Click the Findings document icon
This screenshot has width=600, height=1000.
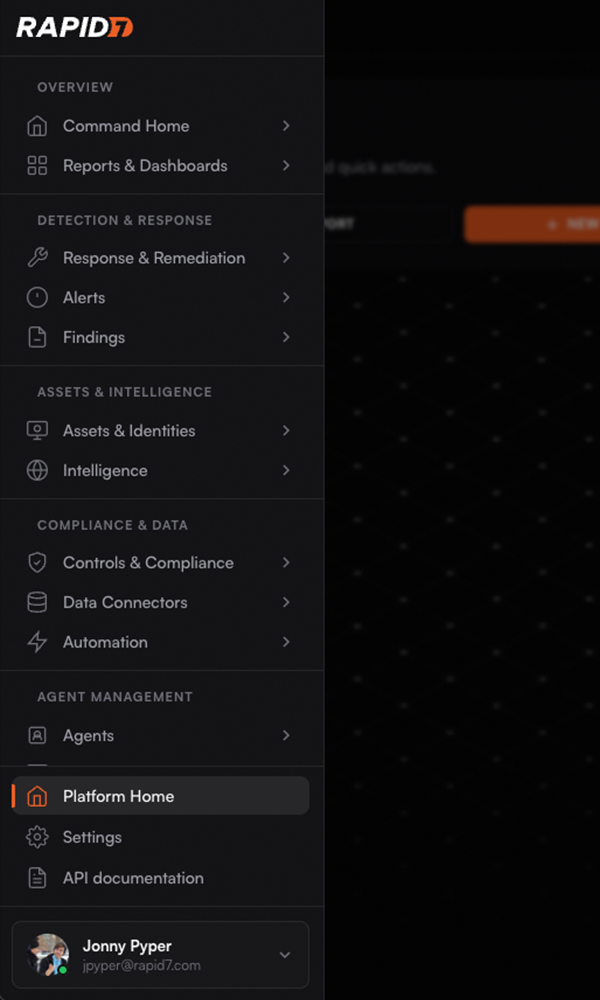pos(37,338)
